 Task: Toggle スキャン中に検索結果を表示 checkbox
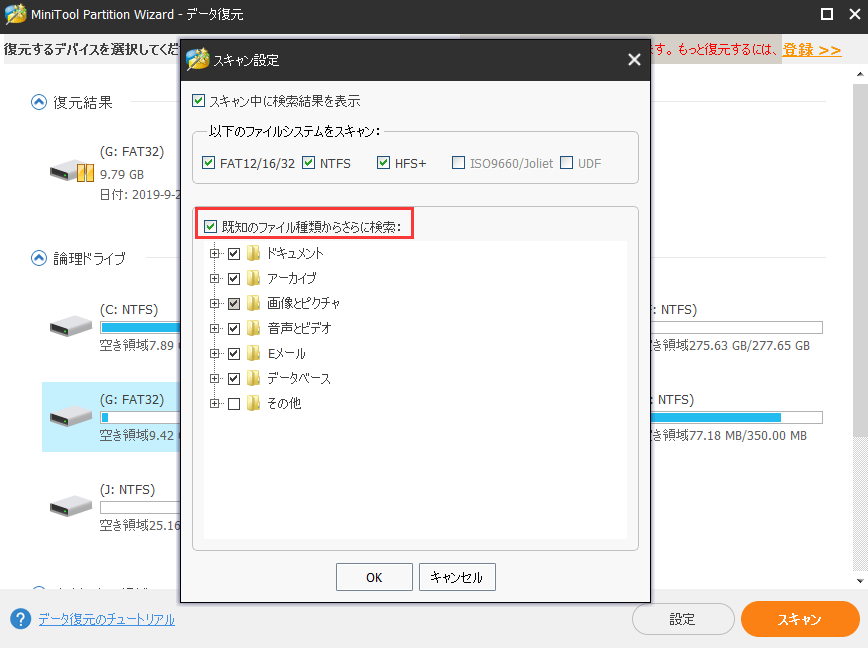(x=198, y=101)
